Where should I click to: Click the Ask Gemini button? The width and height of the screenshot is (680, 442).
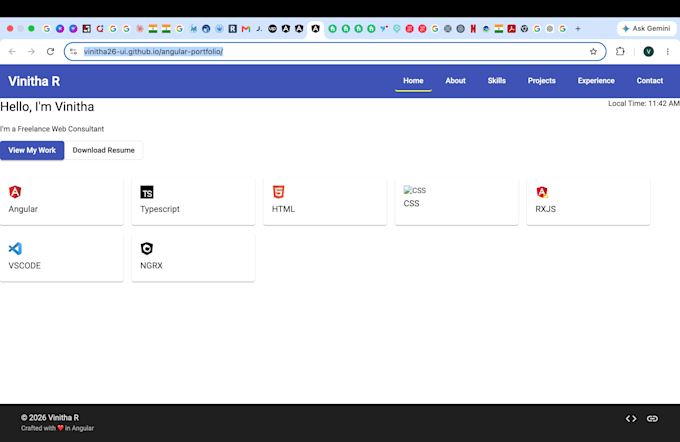646,29
